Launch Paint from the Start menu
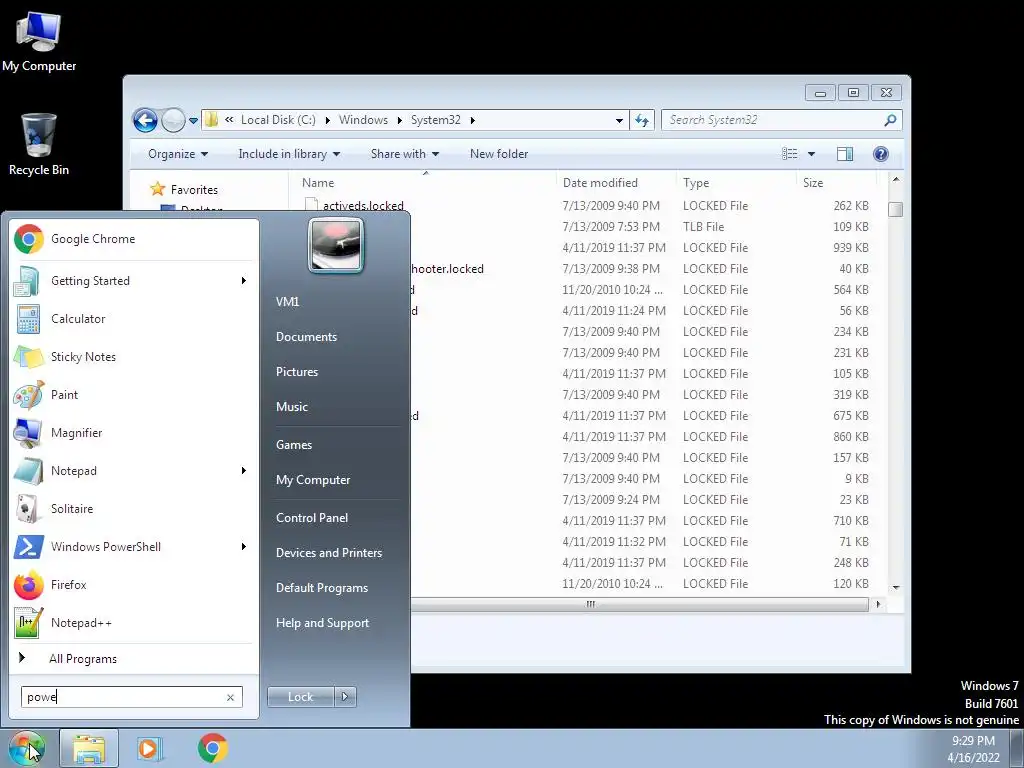The height and width of the screenshot is (768, 1024). point(133,394)
